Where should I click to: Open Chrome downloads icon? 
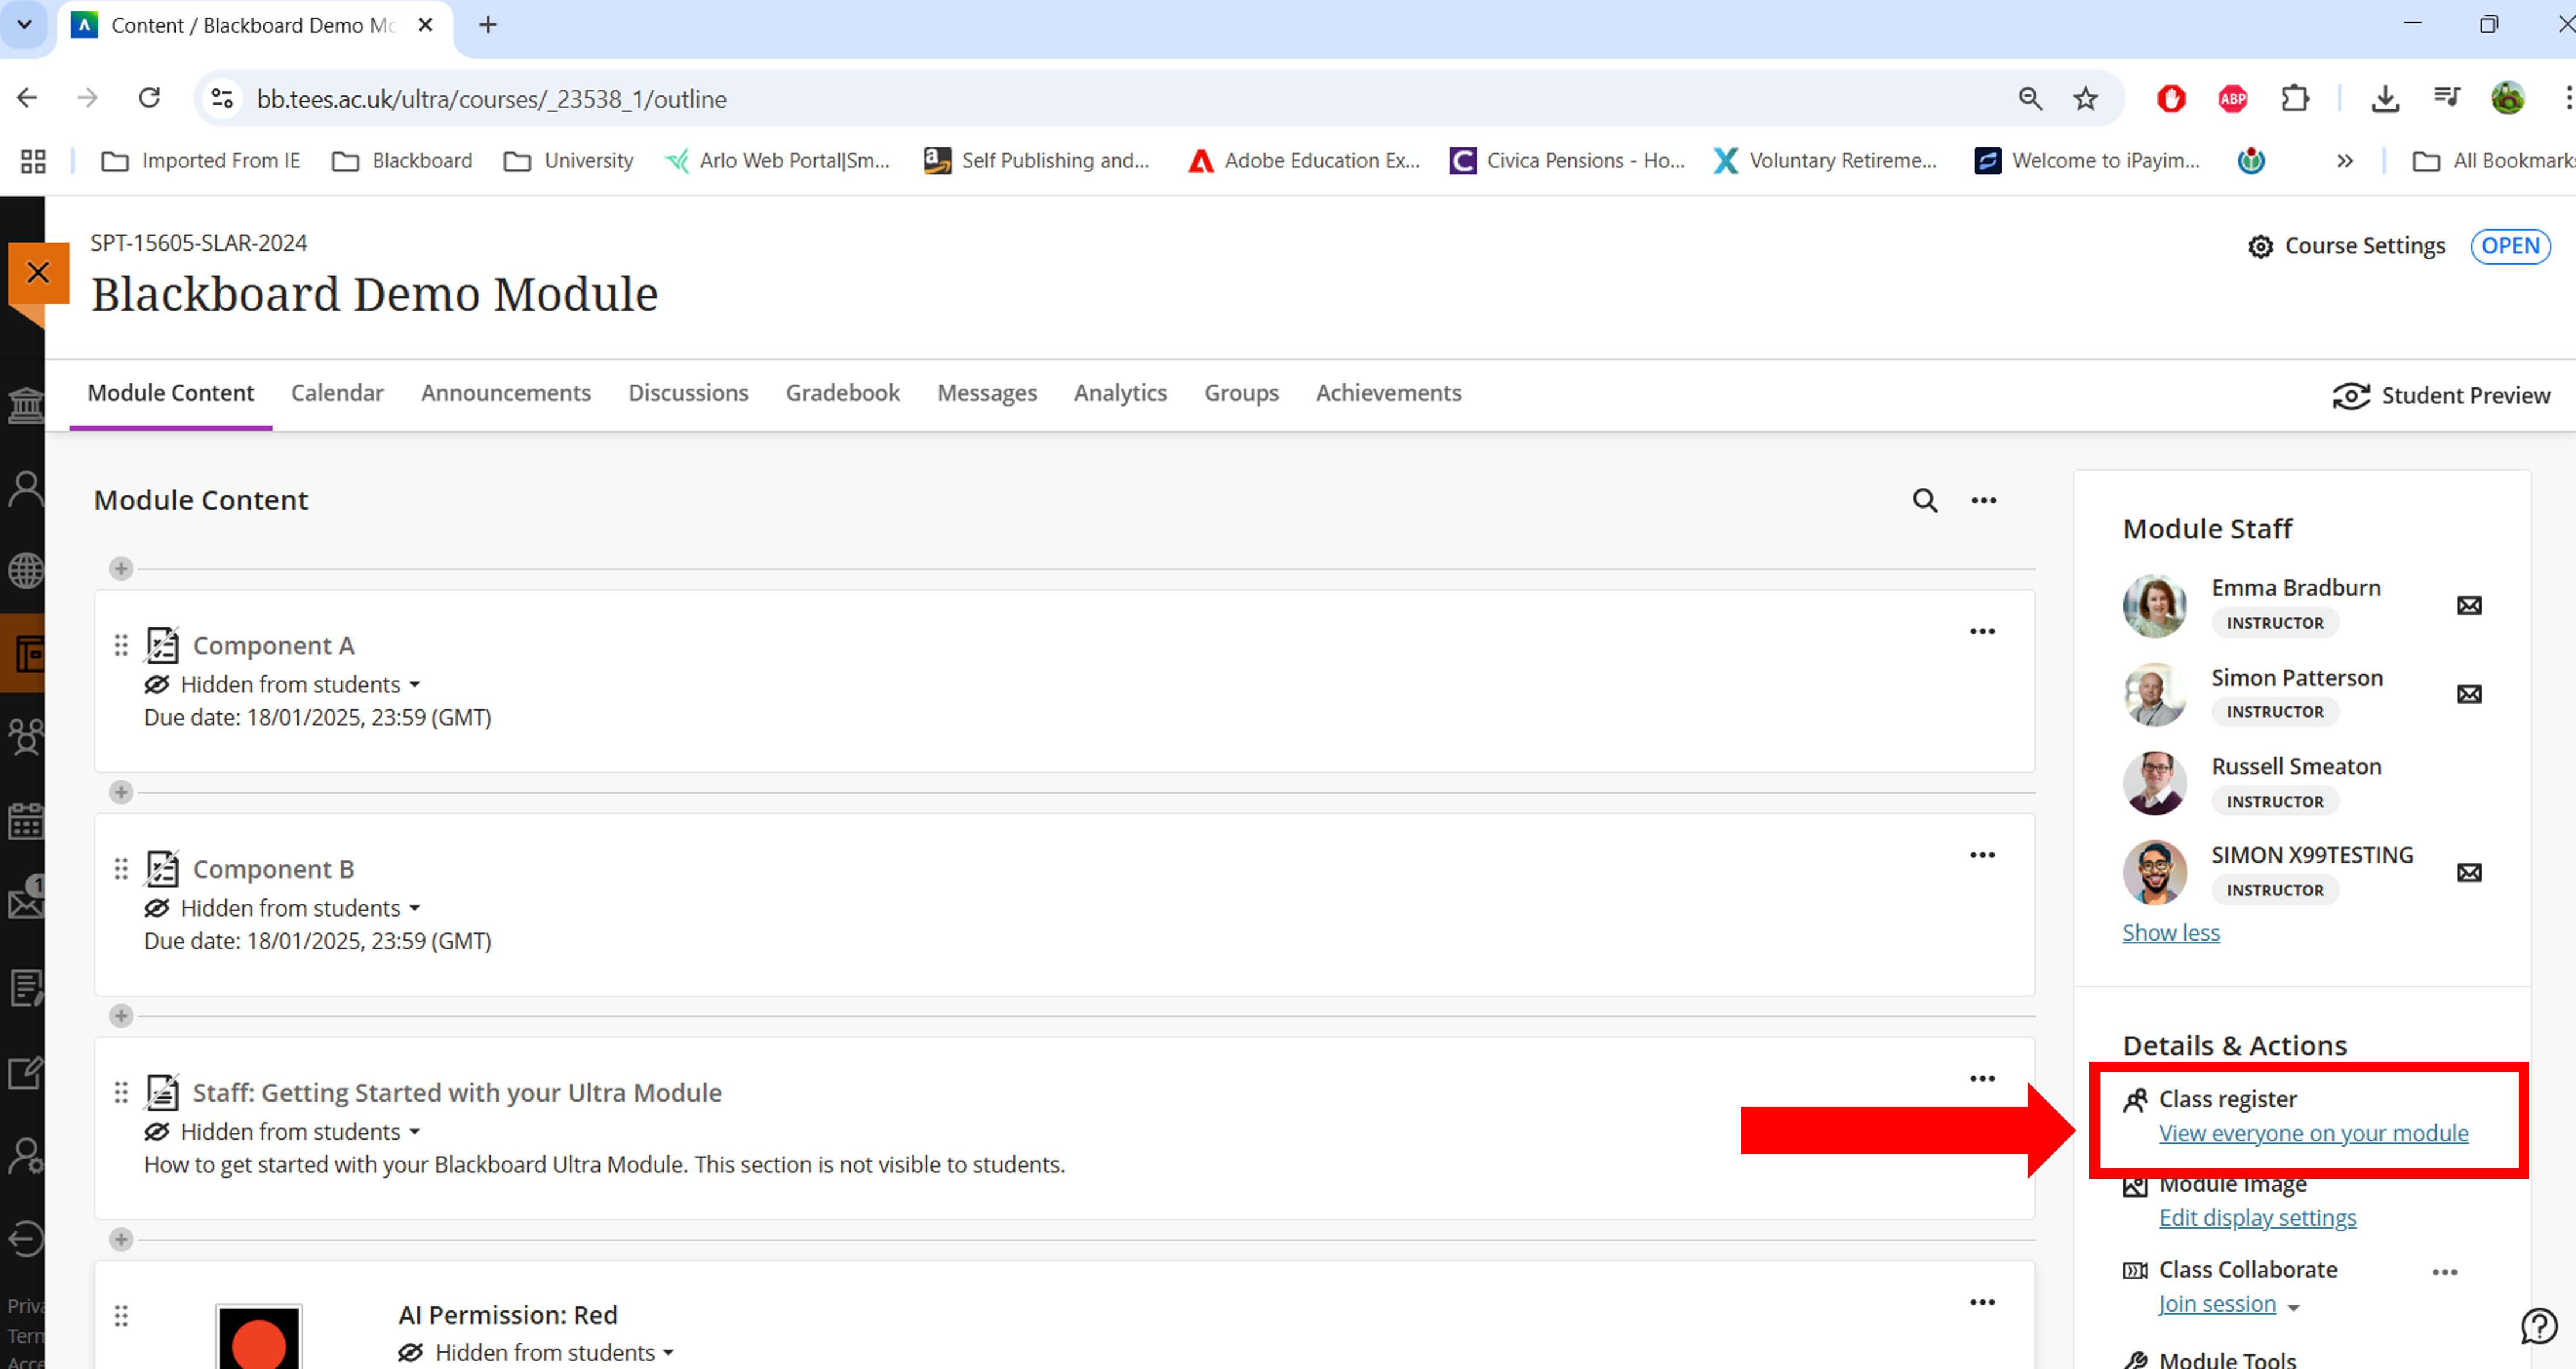pyautogui.click(x=2385, y=98)
